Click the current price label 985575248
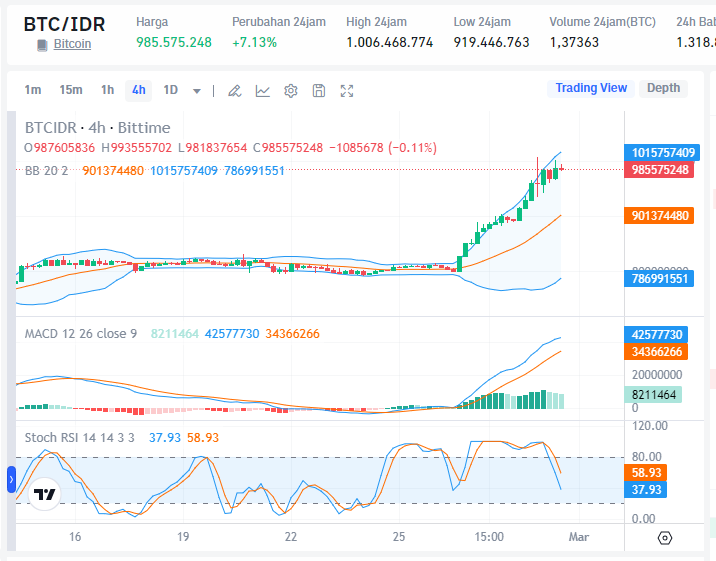The height and width of the screenshot is (561, 716). click(x=659, y=170)
